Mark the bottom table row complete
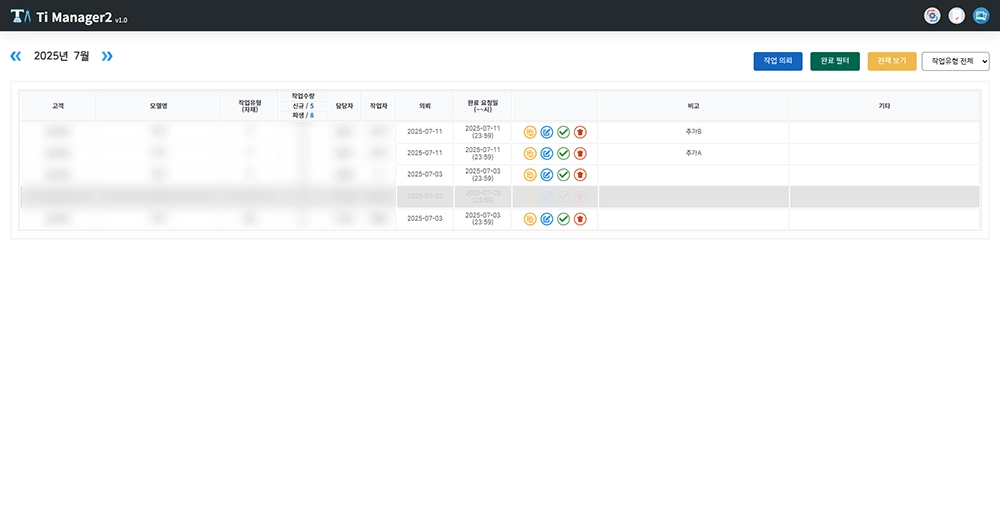Viewport: 1000px width, 523px height. coord(563,219)
